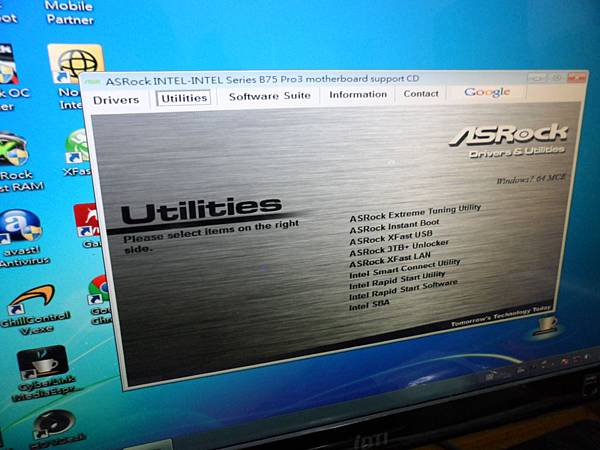Install ASRock Extreme Tuning Utility
Image resolution: width=600 pixels, height=450 pixels.
(415, 213)
